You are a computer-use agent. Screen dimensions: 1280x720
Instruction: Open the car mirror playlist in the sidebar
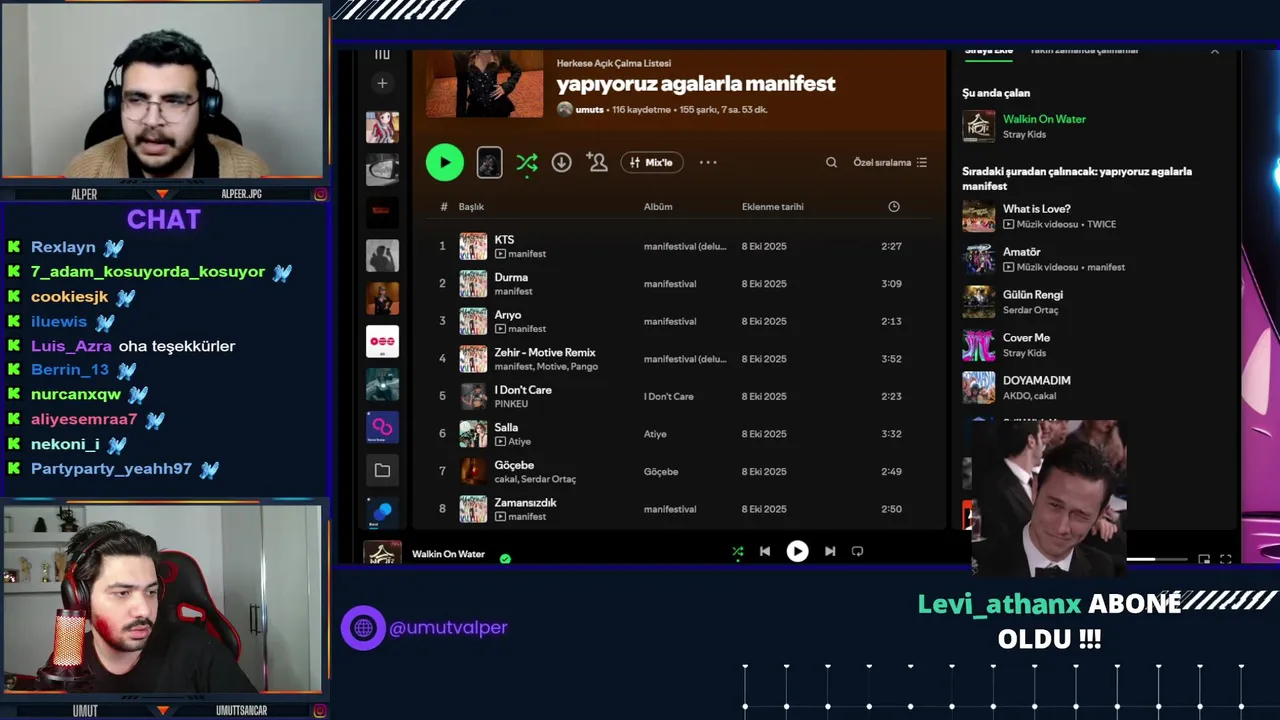[382, 170]
